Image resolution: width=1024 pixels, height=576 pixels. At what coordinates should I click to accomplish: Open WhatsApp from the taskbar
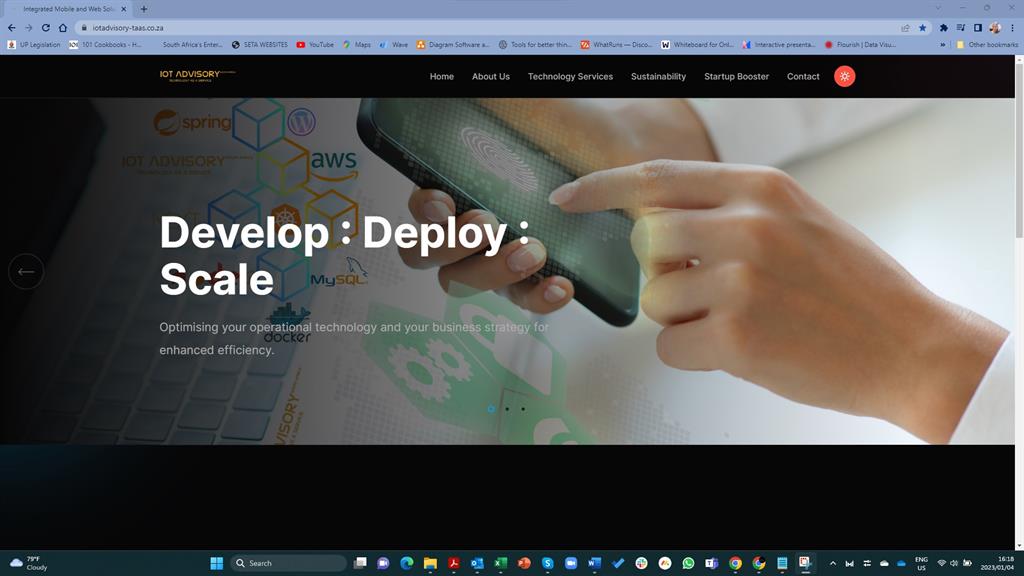pyautogui.click(x=688, y=563)
